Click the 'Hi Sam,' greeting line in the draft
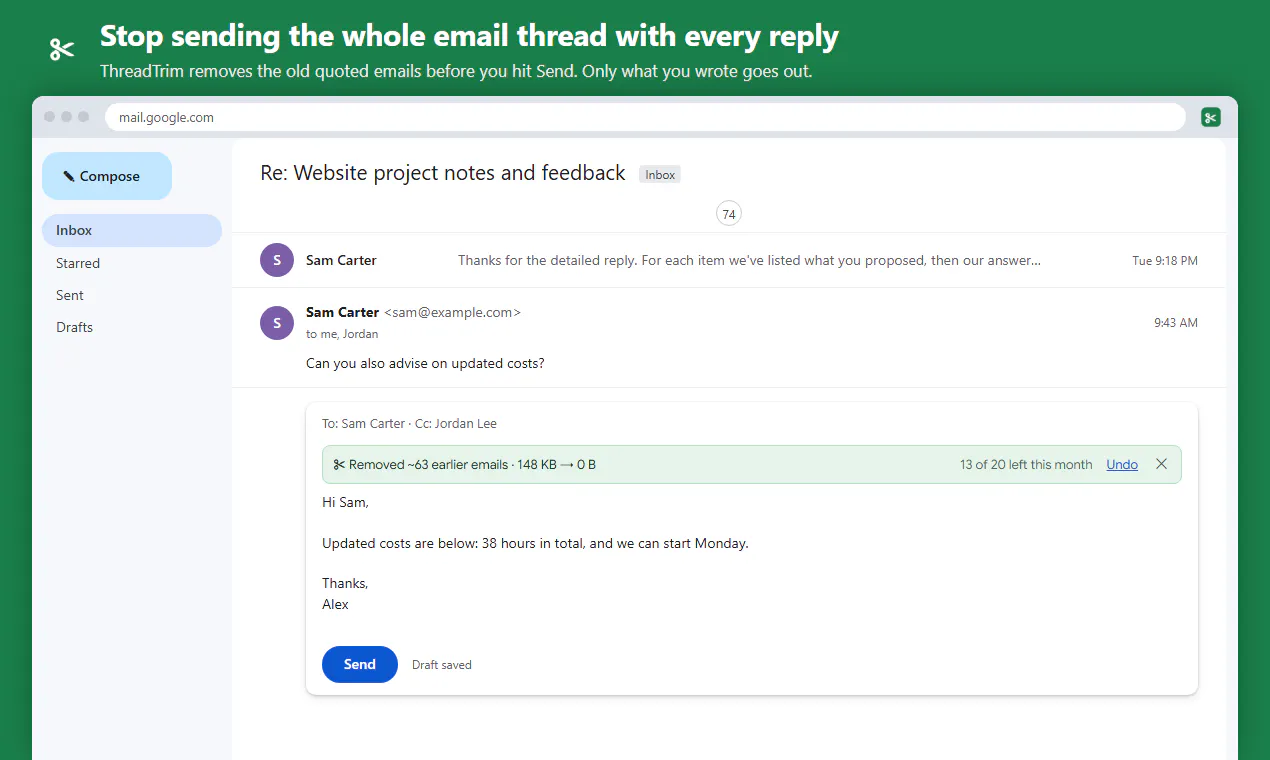 (345, 502)
